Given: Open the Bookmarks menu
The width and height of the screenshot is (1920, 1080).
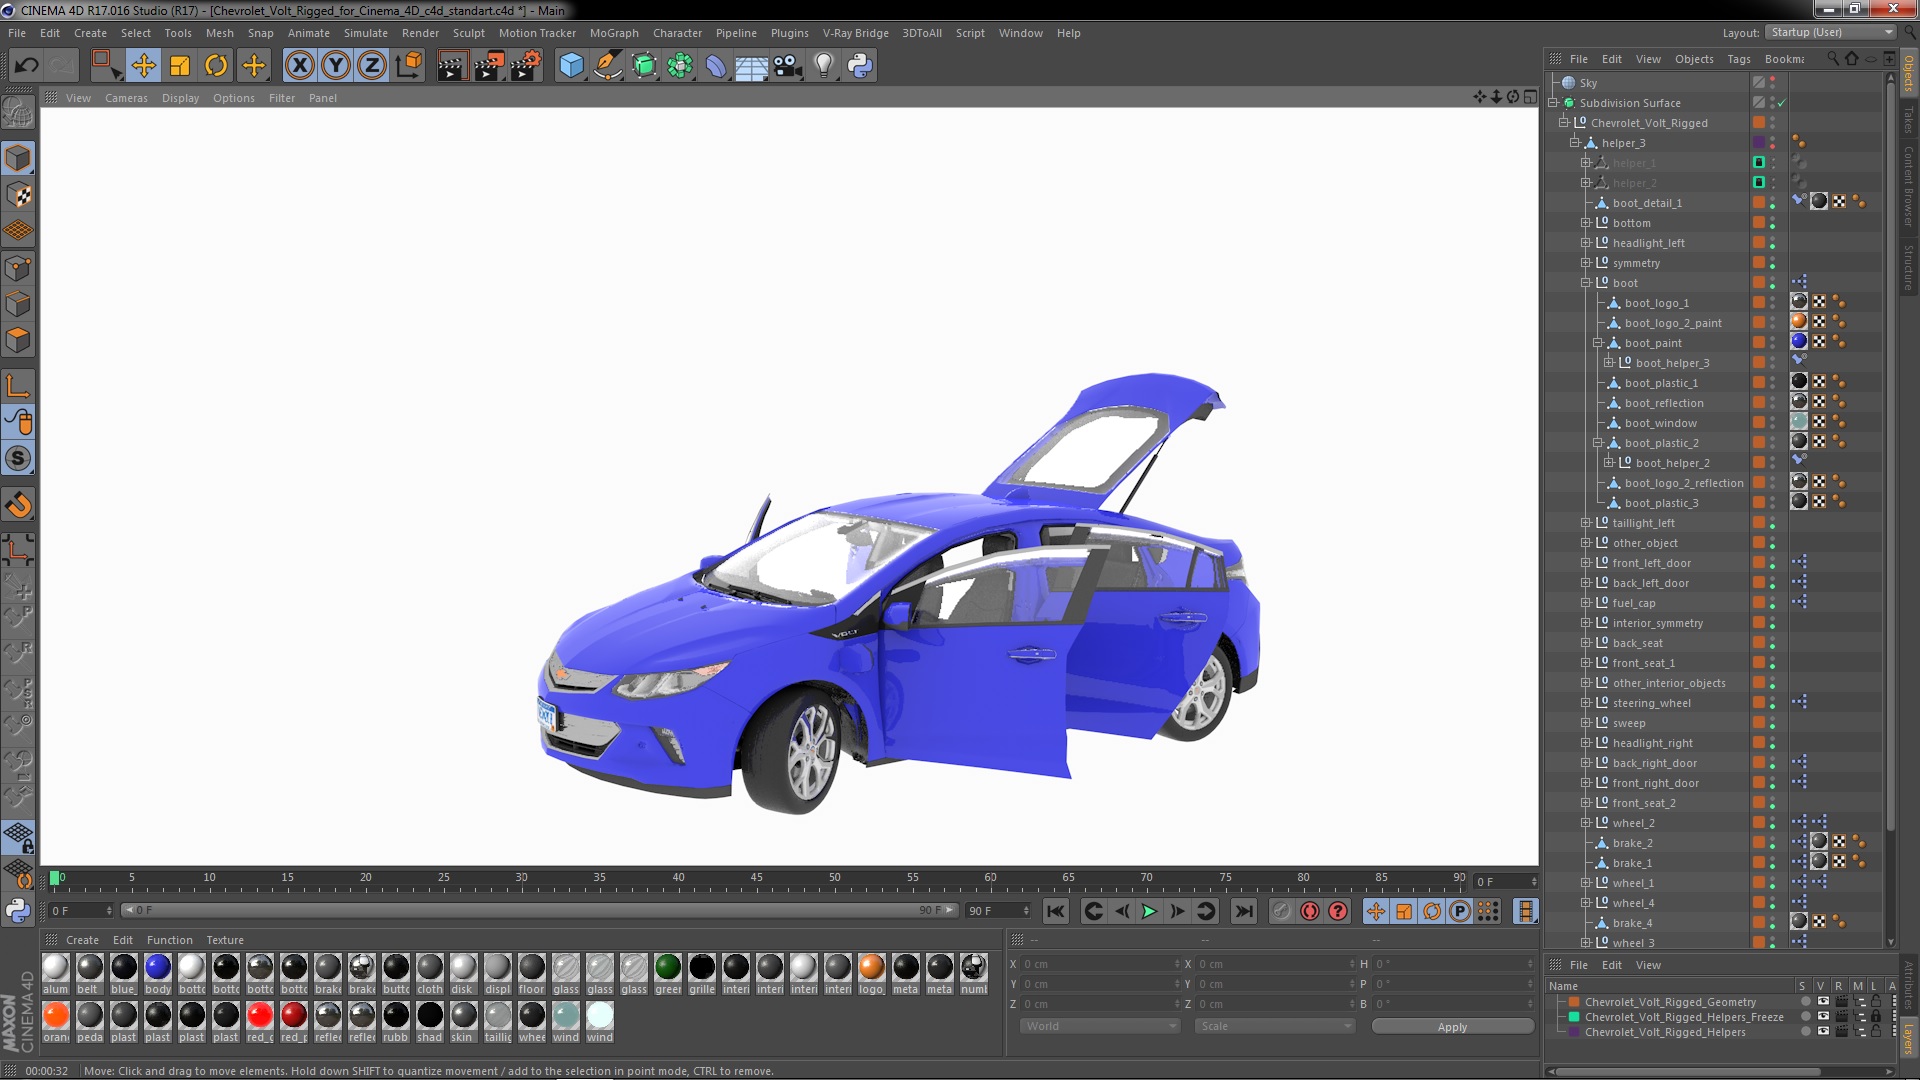Looking at the screenshot, I should click(x=1785, y=59).
